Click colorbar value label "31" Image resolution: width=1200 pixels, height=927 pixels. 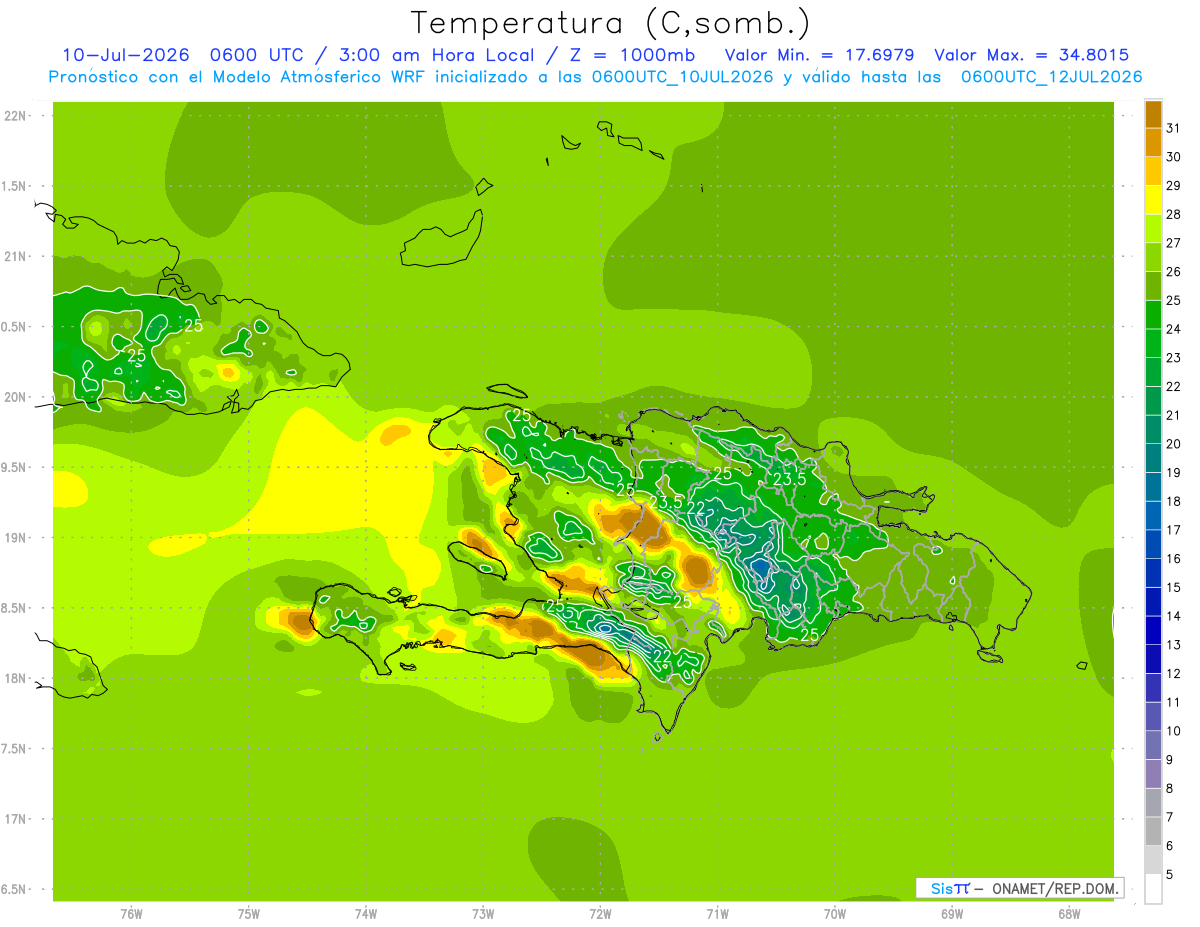pos(1174,128)
